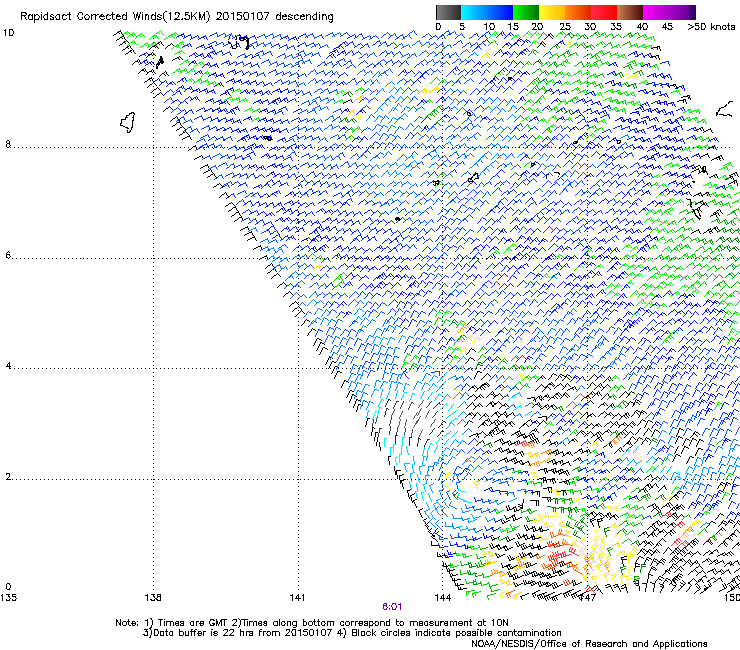The image size is (740, 650).
Task: Click the island outline at the top near 10N
Action: (239, 42)
